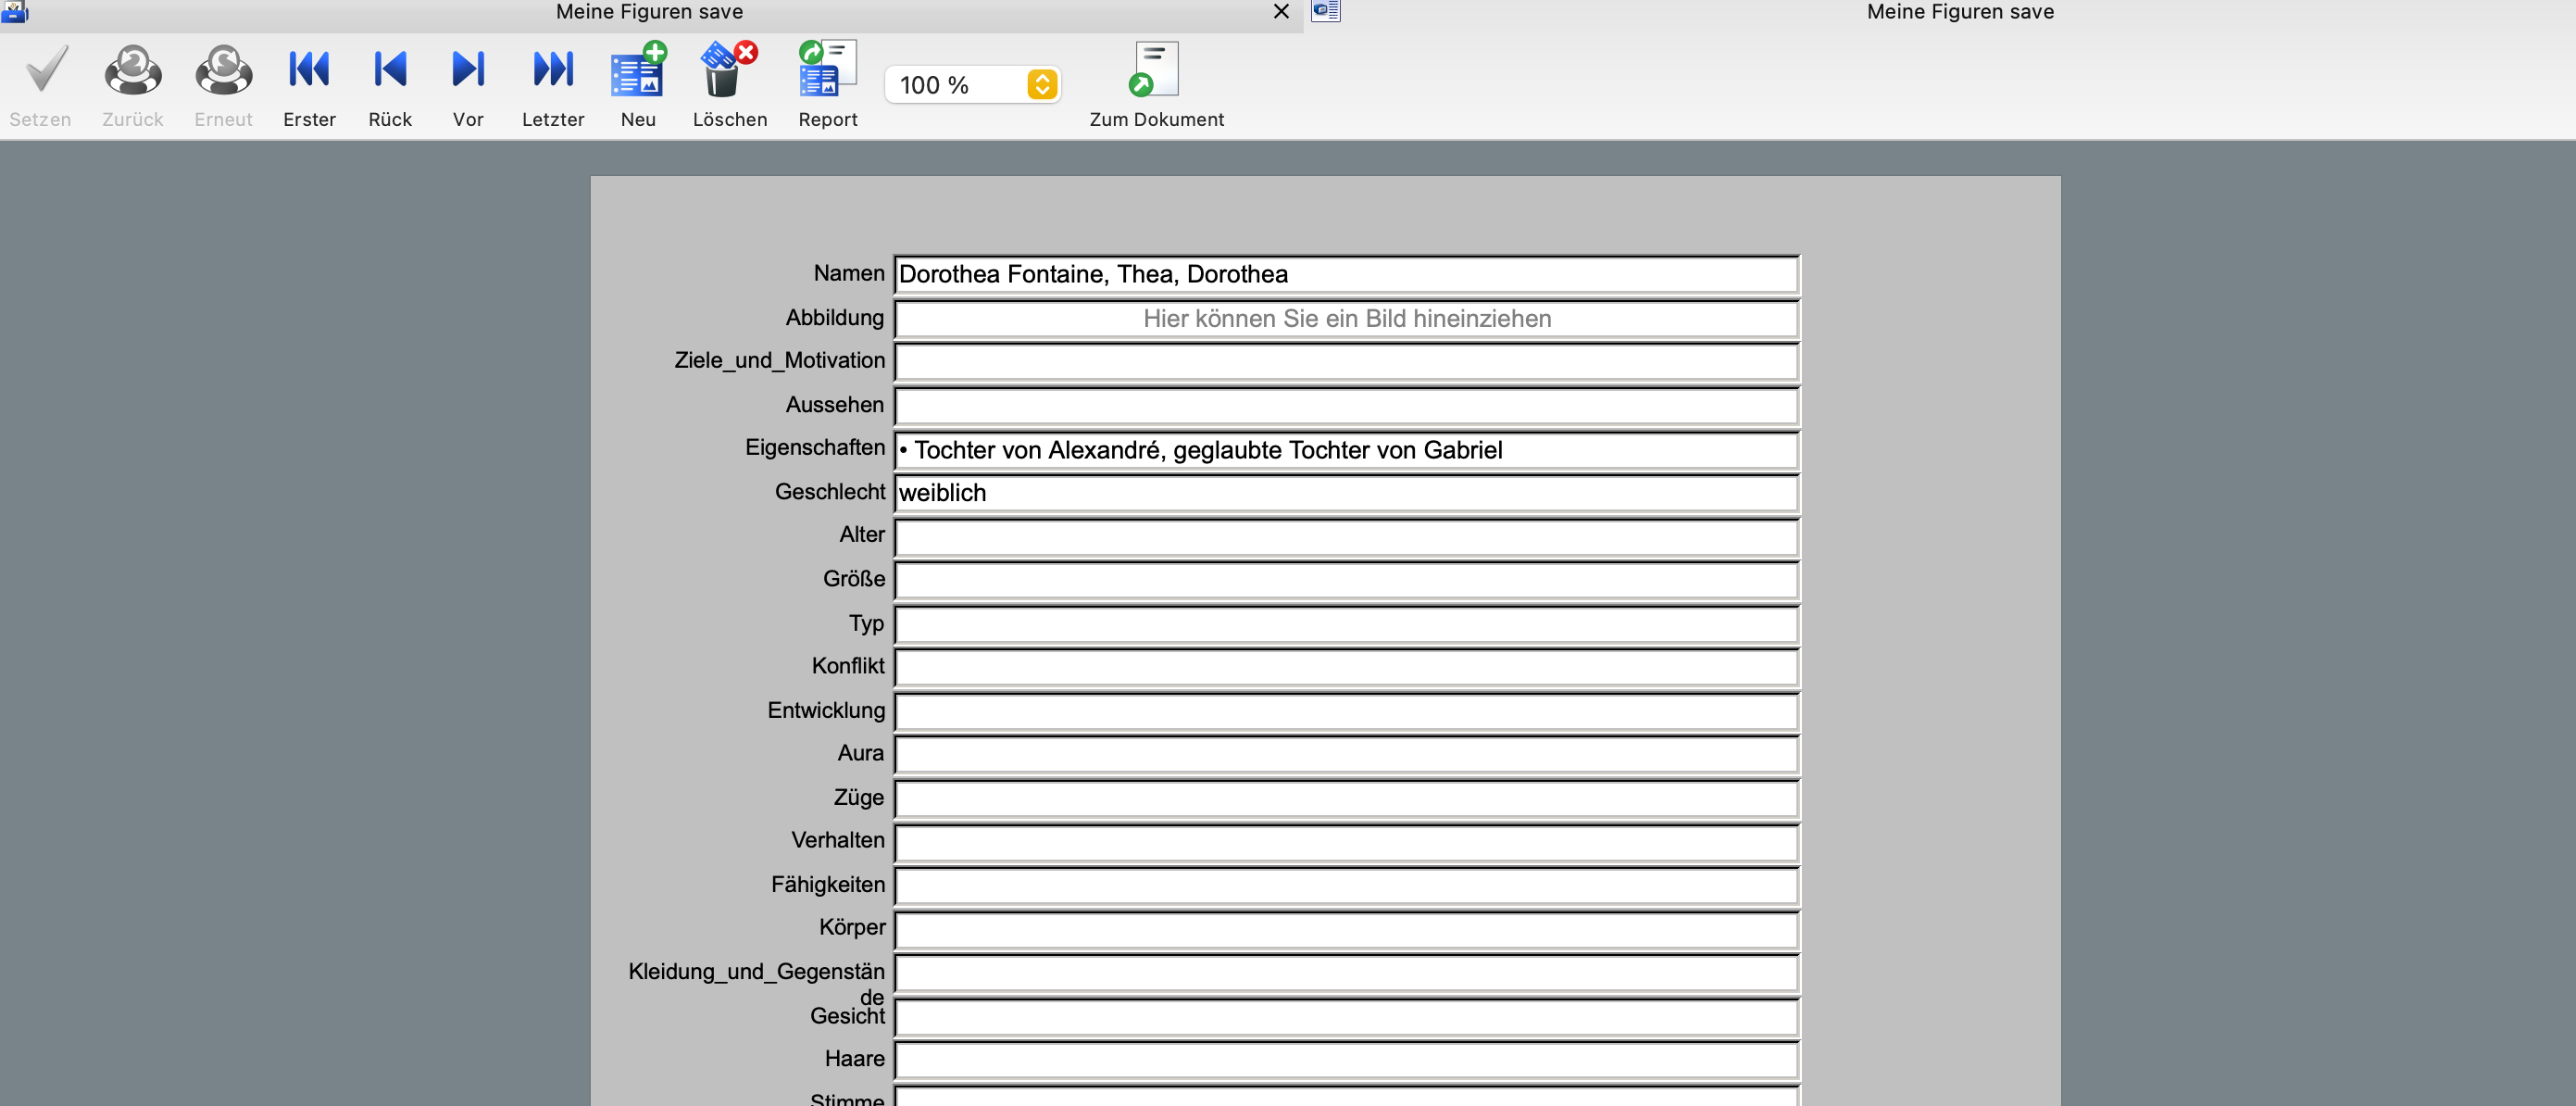The height and width of the screenshot is (1106, 2576).
Task: Click into the Namen field
Action: 1346,275
